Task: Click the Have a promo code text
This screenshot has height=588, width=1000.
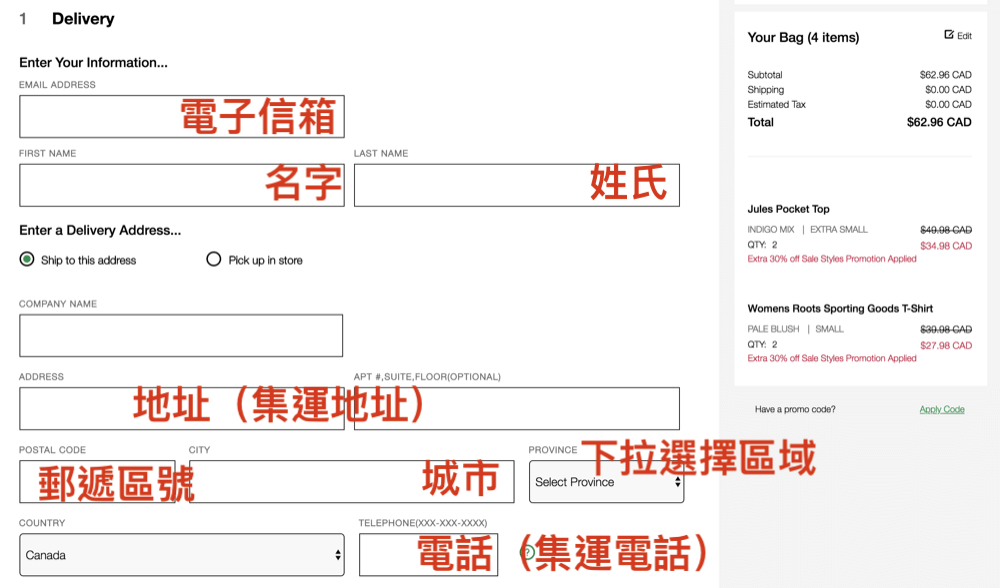Action: click(795, 410)
